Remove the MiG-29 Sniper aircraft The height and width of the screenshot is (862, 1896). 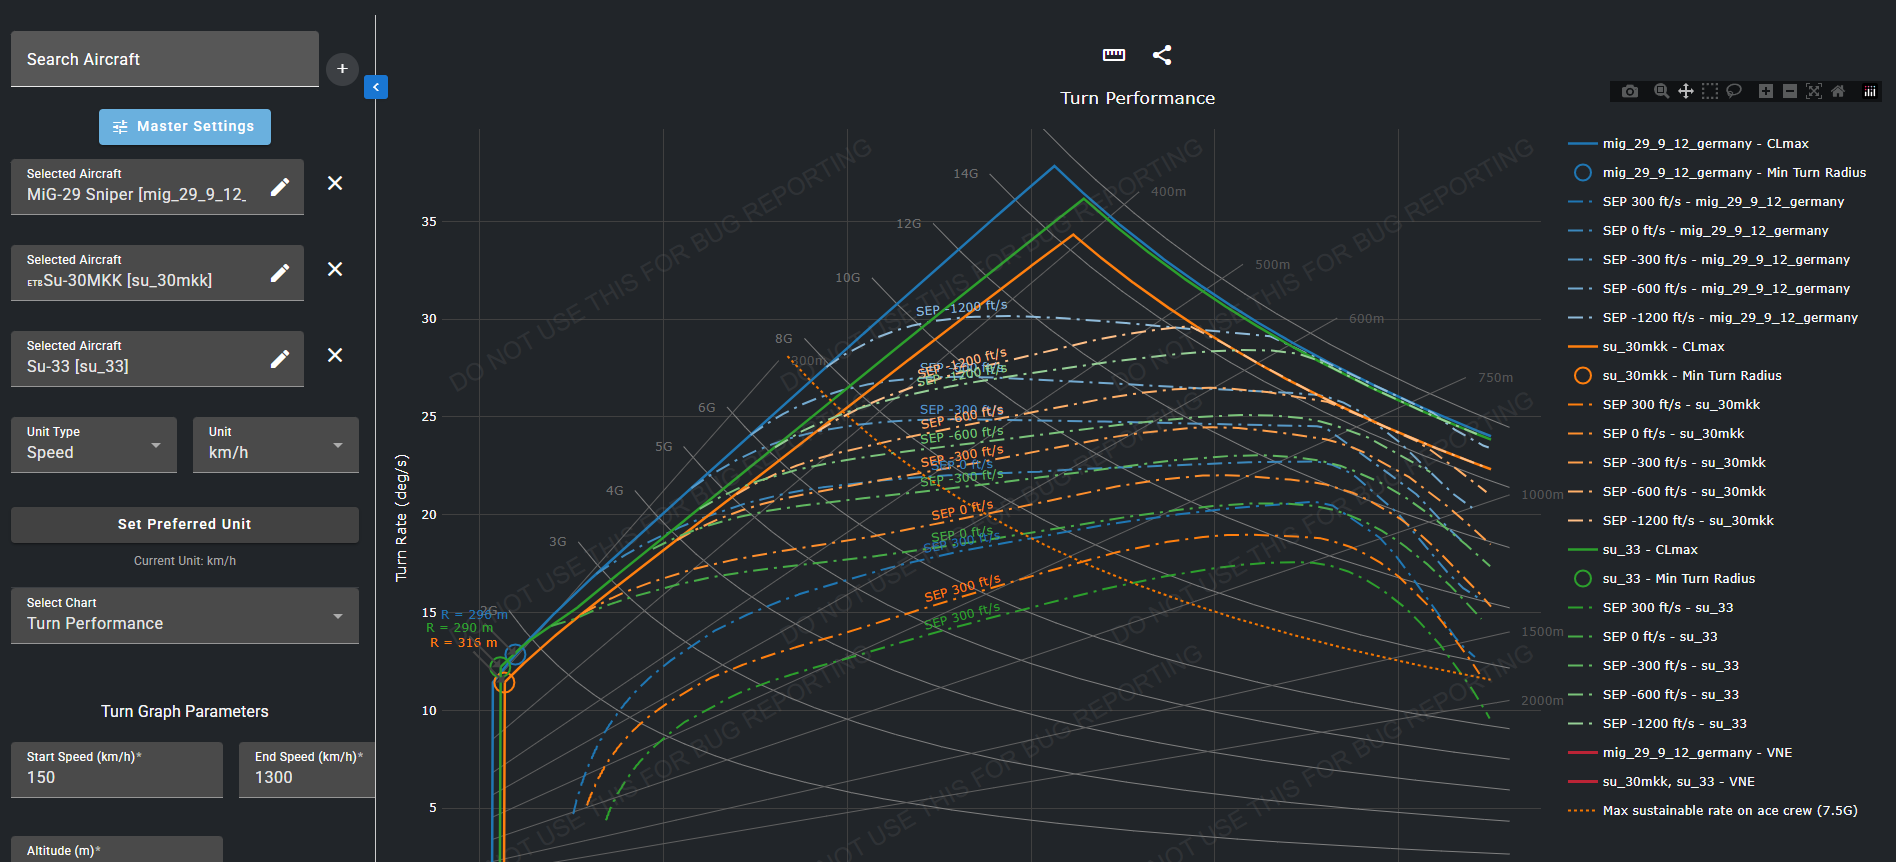[x=335, y=183]
